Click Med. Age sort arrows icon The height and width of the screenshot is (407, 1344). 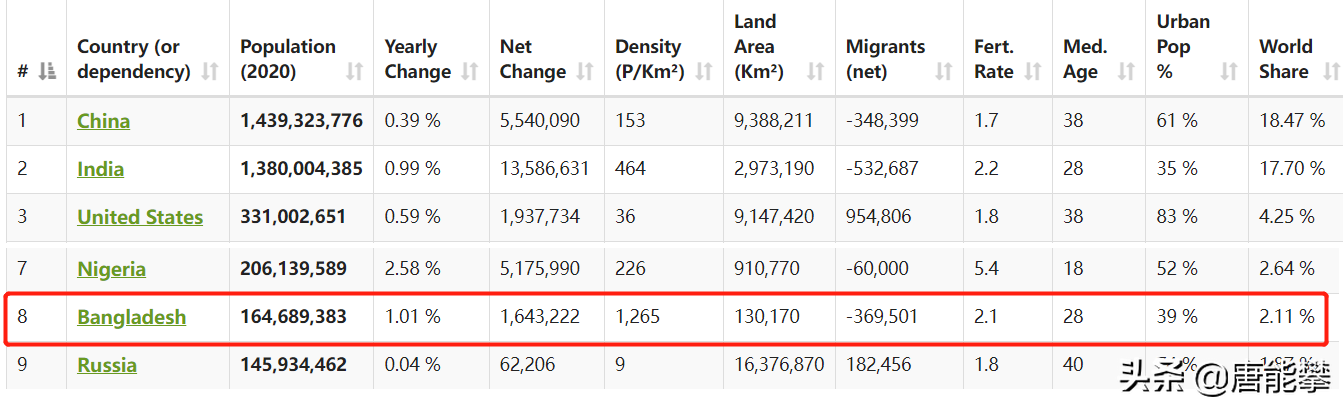click(1127, 72)
